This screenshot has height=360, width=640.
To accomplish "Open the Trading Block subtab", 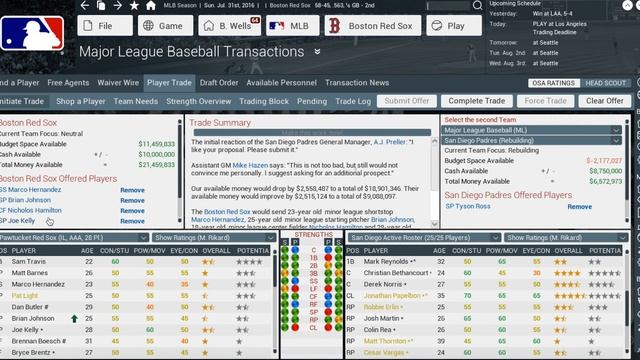I will tap(264, 101).
